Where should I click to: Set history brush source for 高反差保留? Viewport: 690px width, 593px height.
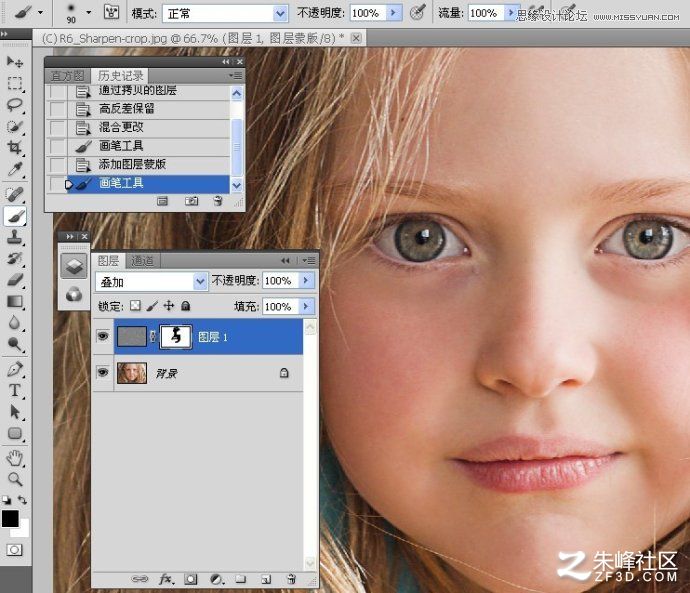coord(57,109)
